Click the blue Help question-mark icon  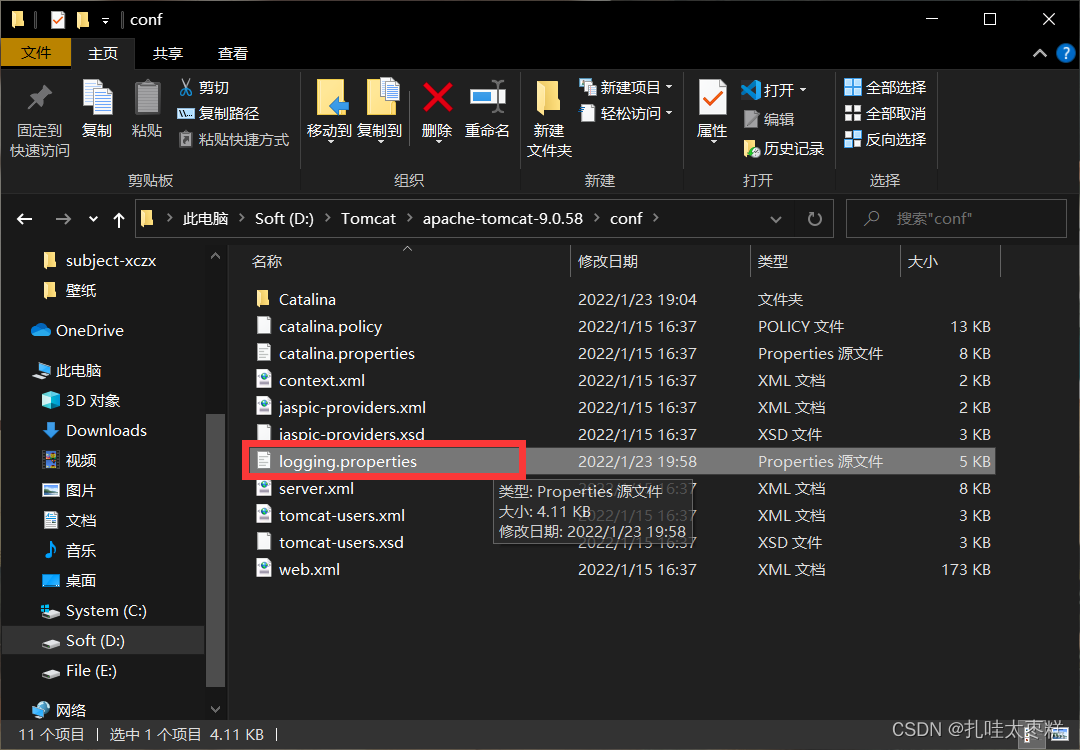coord(1065,53)
